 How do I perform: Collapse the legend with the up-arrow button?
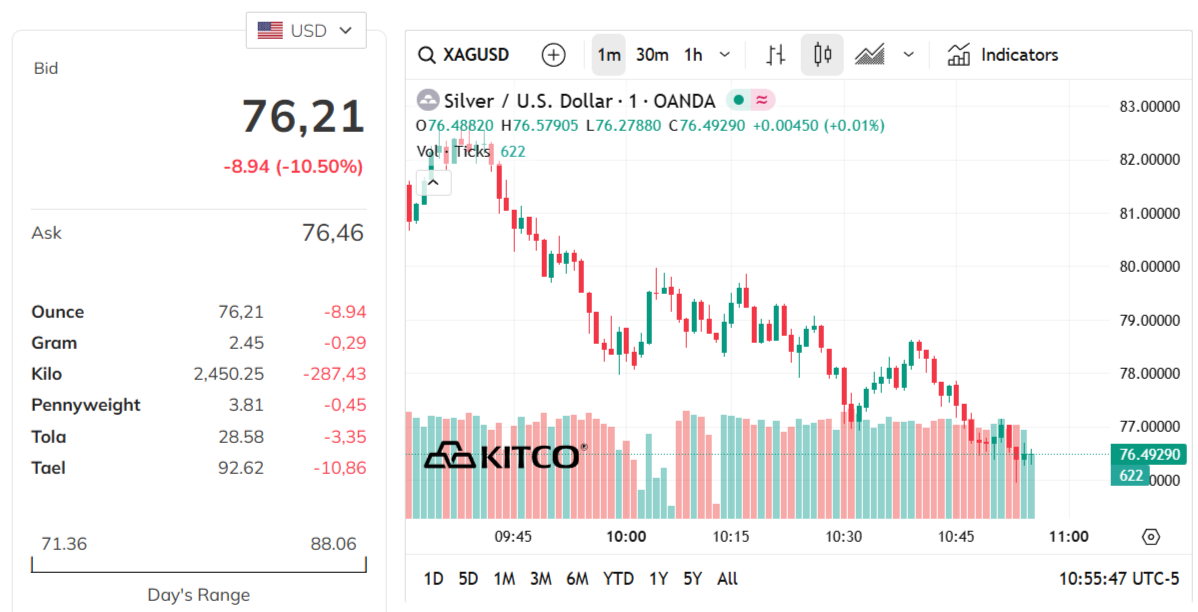[433, 182]
